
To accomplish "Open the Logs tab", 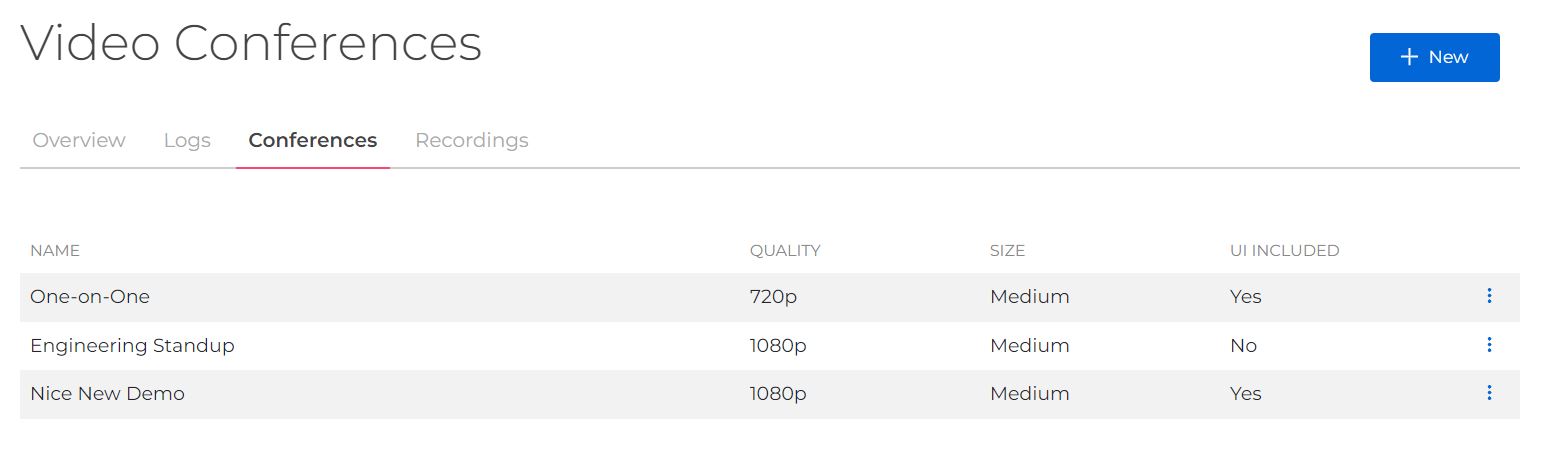I will [x=187, y=140].
